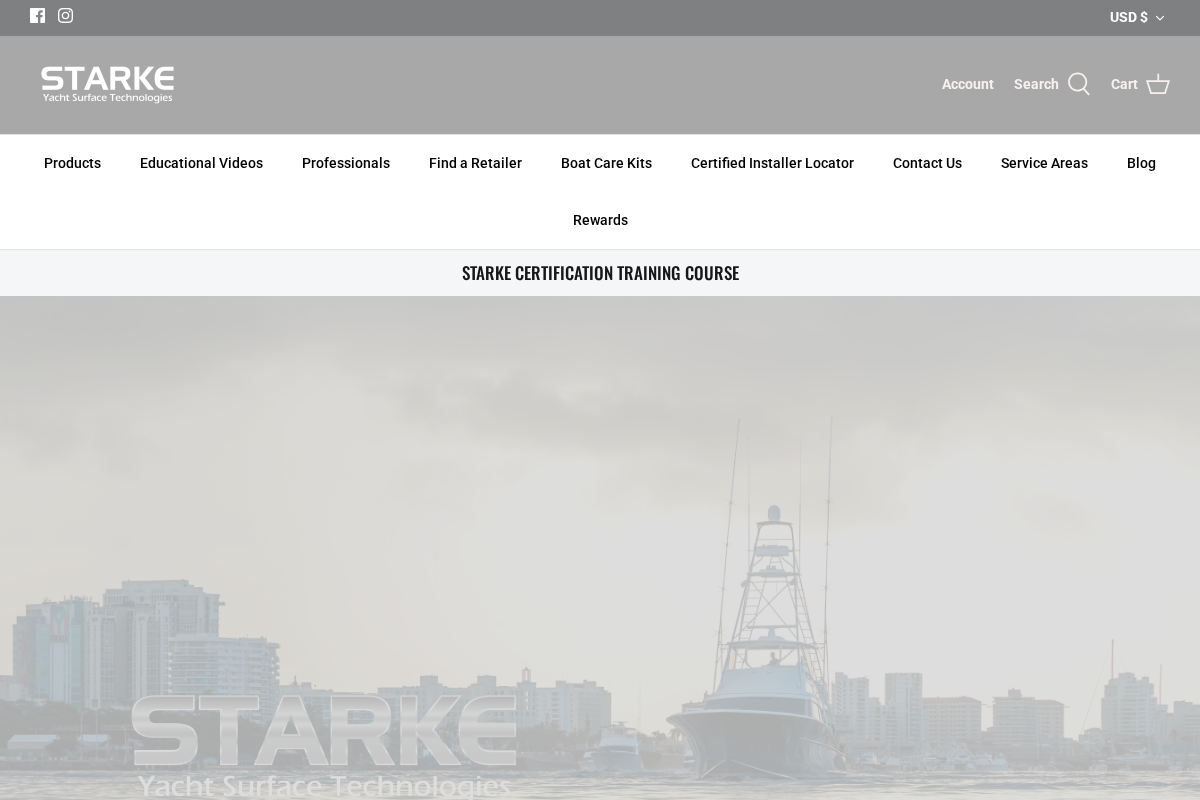Select the Rewards navigation option
The width and height of the screenshot is (1200, 800).
[x=600, y=220]
